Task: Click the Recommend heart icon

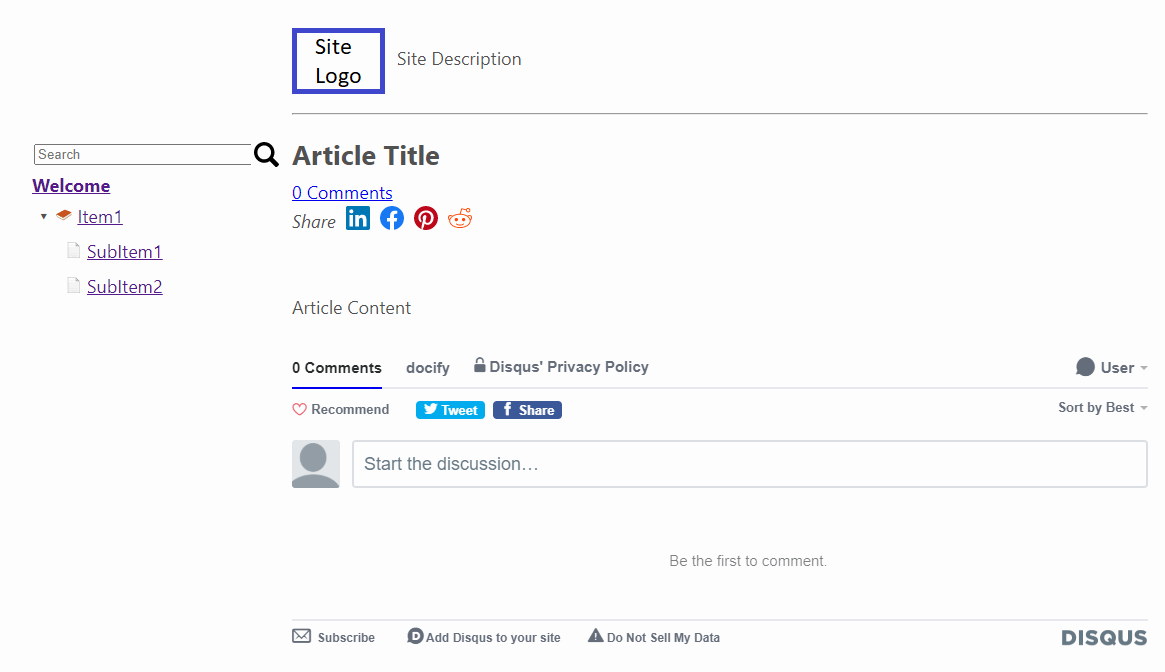Action: 299,410
